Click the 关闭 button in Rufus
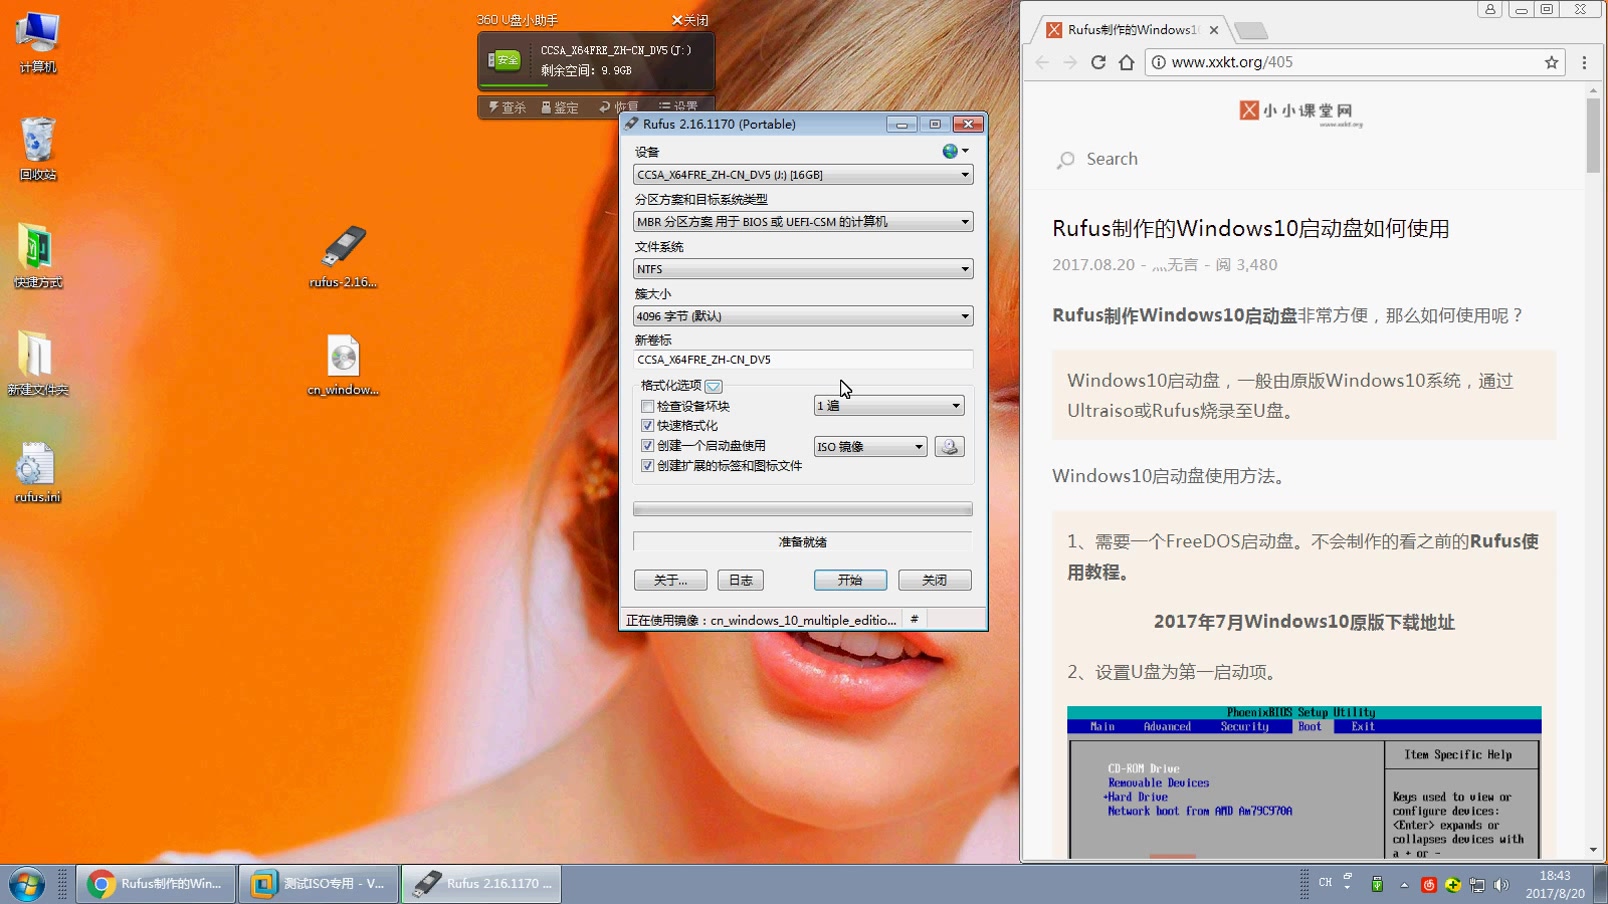This screenshot has width=1608, height=904. (x=934, y=580)
